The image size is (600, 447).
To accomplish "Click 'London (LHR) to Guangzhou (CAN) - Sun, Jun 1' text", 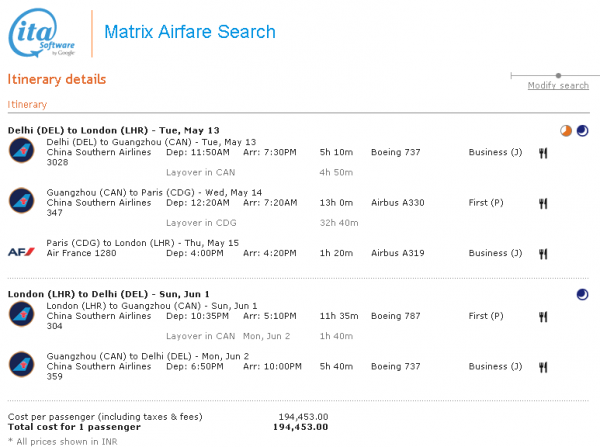I will [x=152, y=306].
